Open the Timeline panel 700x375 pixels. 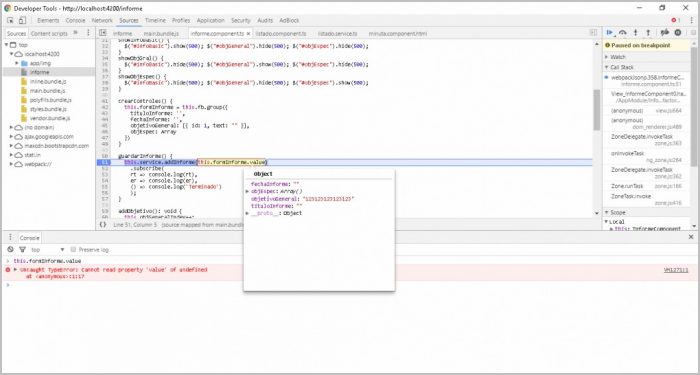point(155,21)
